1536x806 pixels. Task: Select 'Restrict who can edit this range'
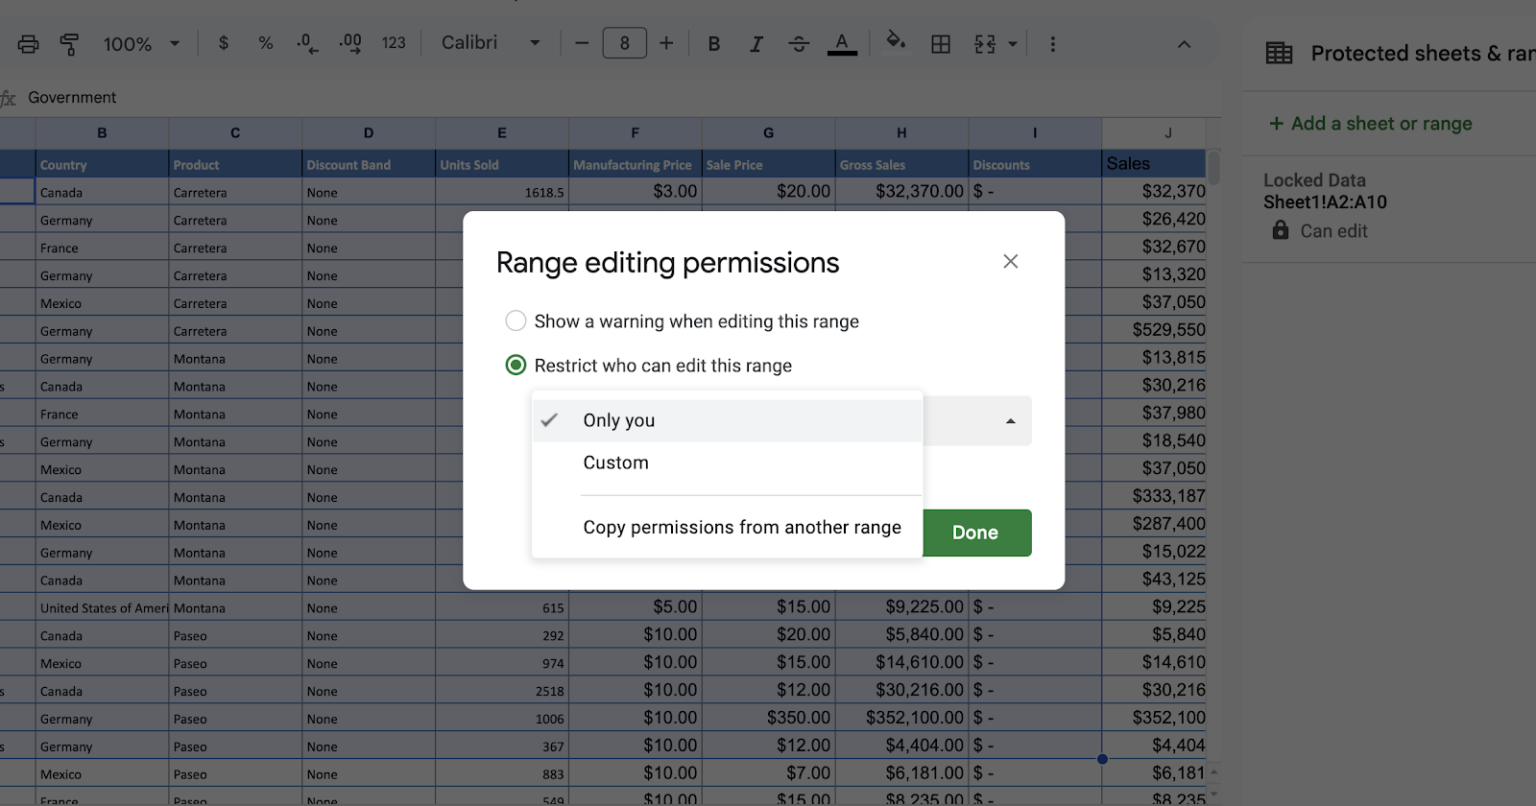coord(516,365)
